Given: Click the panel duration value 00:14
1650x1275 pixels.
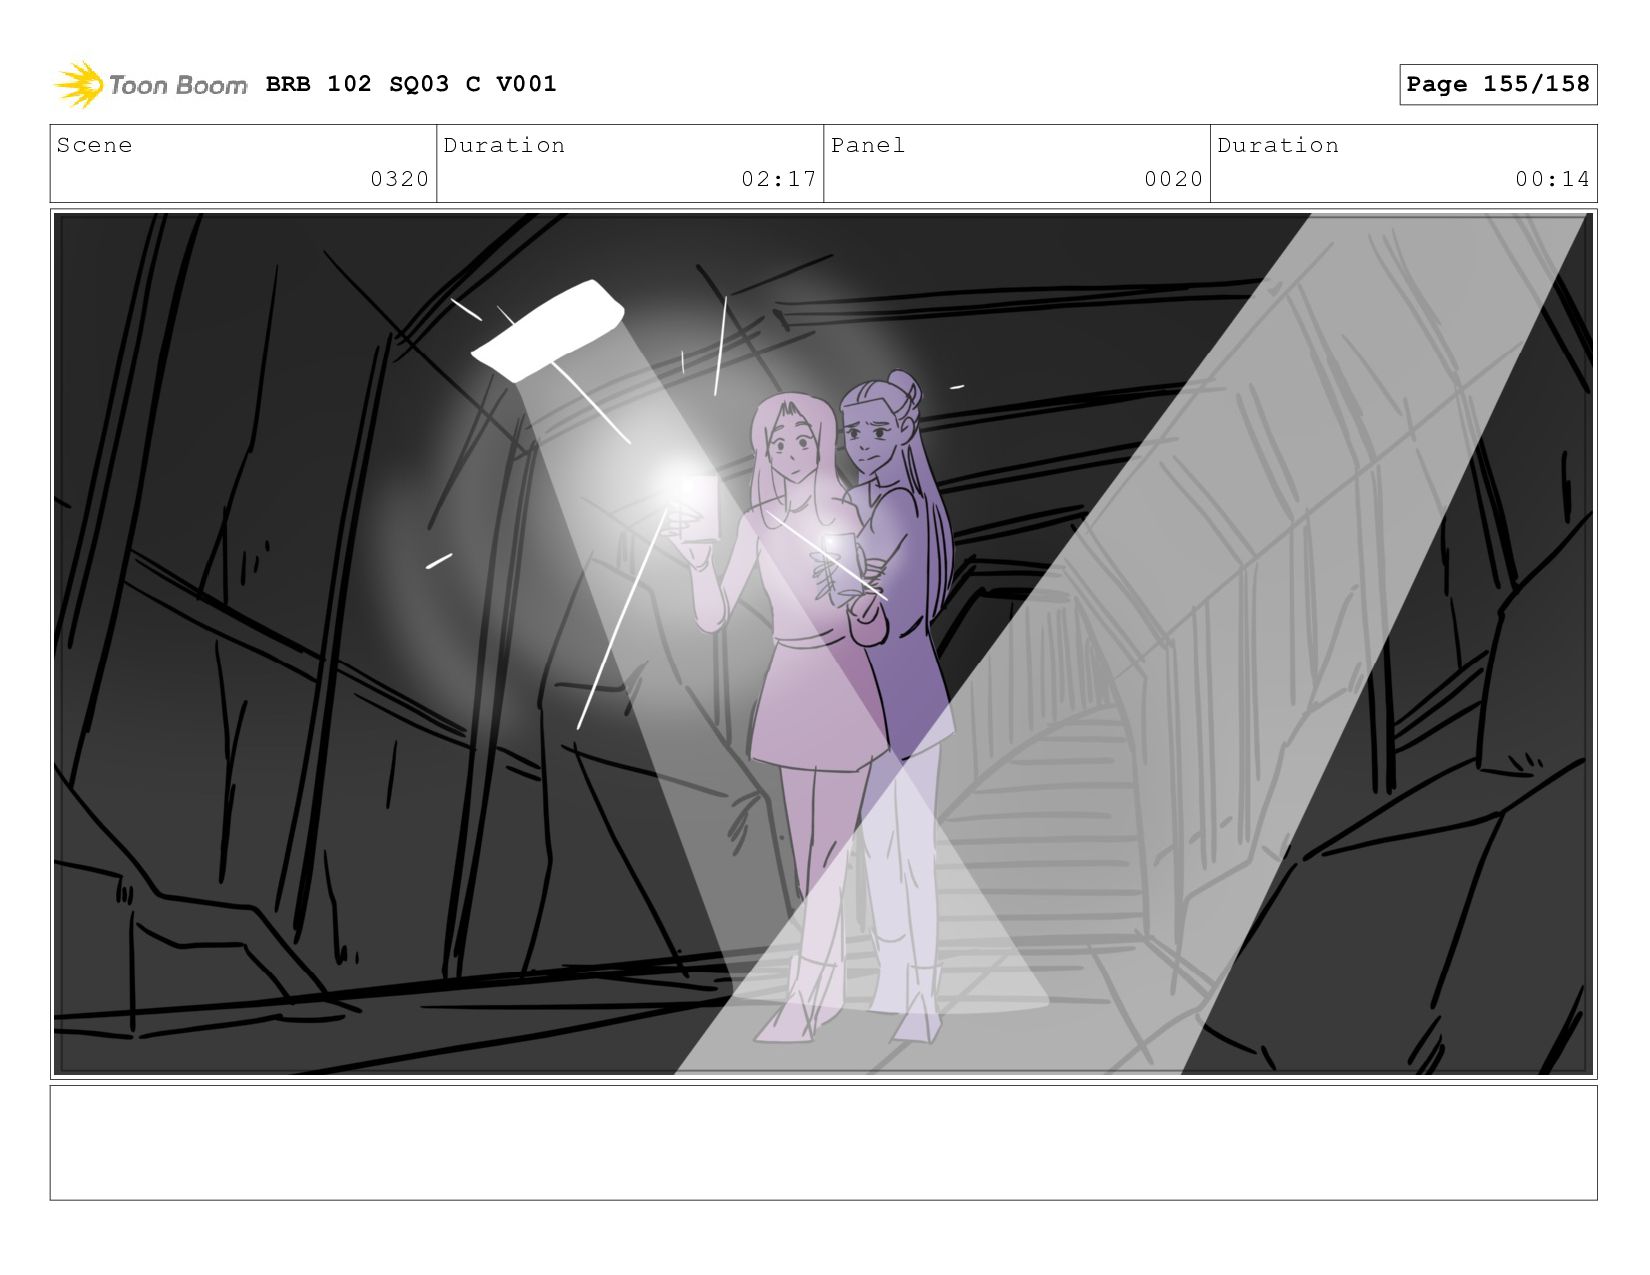Looking at the screenshot, I should coord(1552,179).
